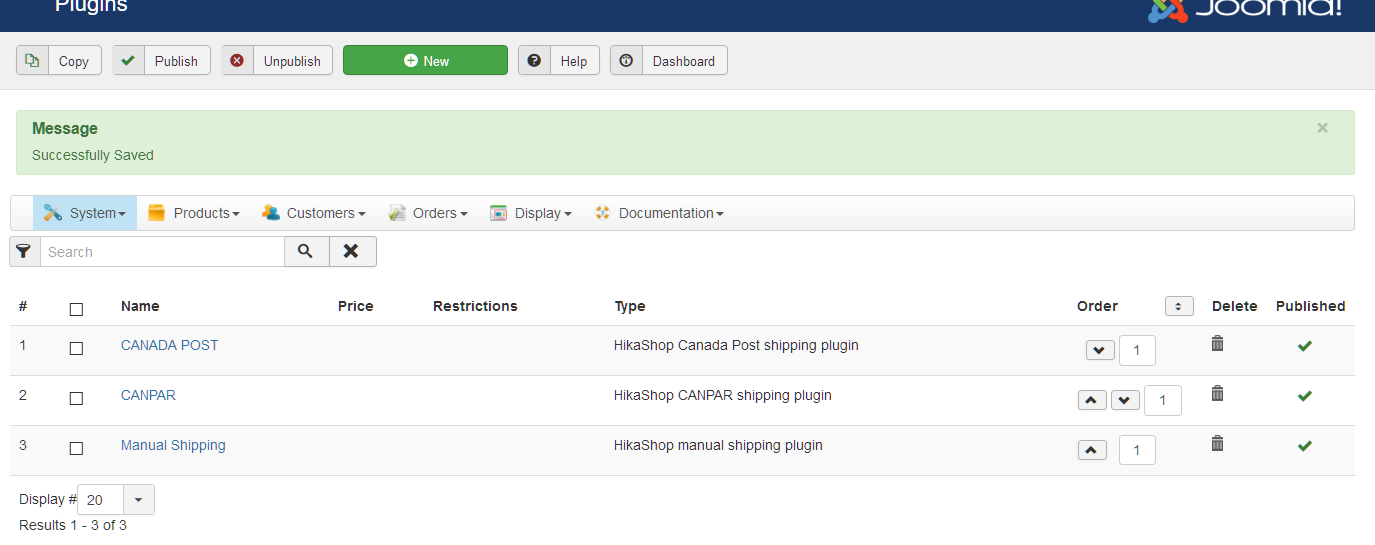Tick the select-all checkbox in header
The image size is (1375, 545).
pos(76,309)
